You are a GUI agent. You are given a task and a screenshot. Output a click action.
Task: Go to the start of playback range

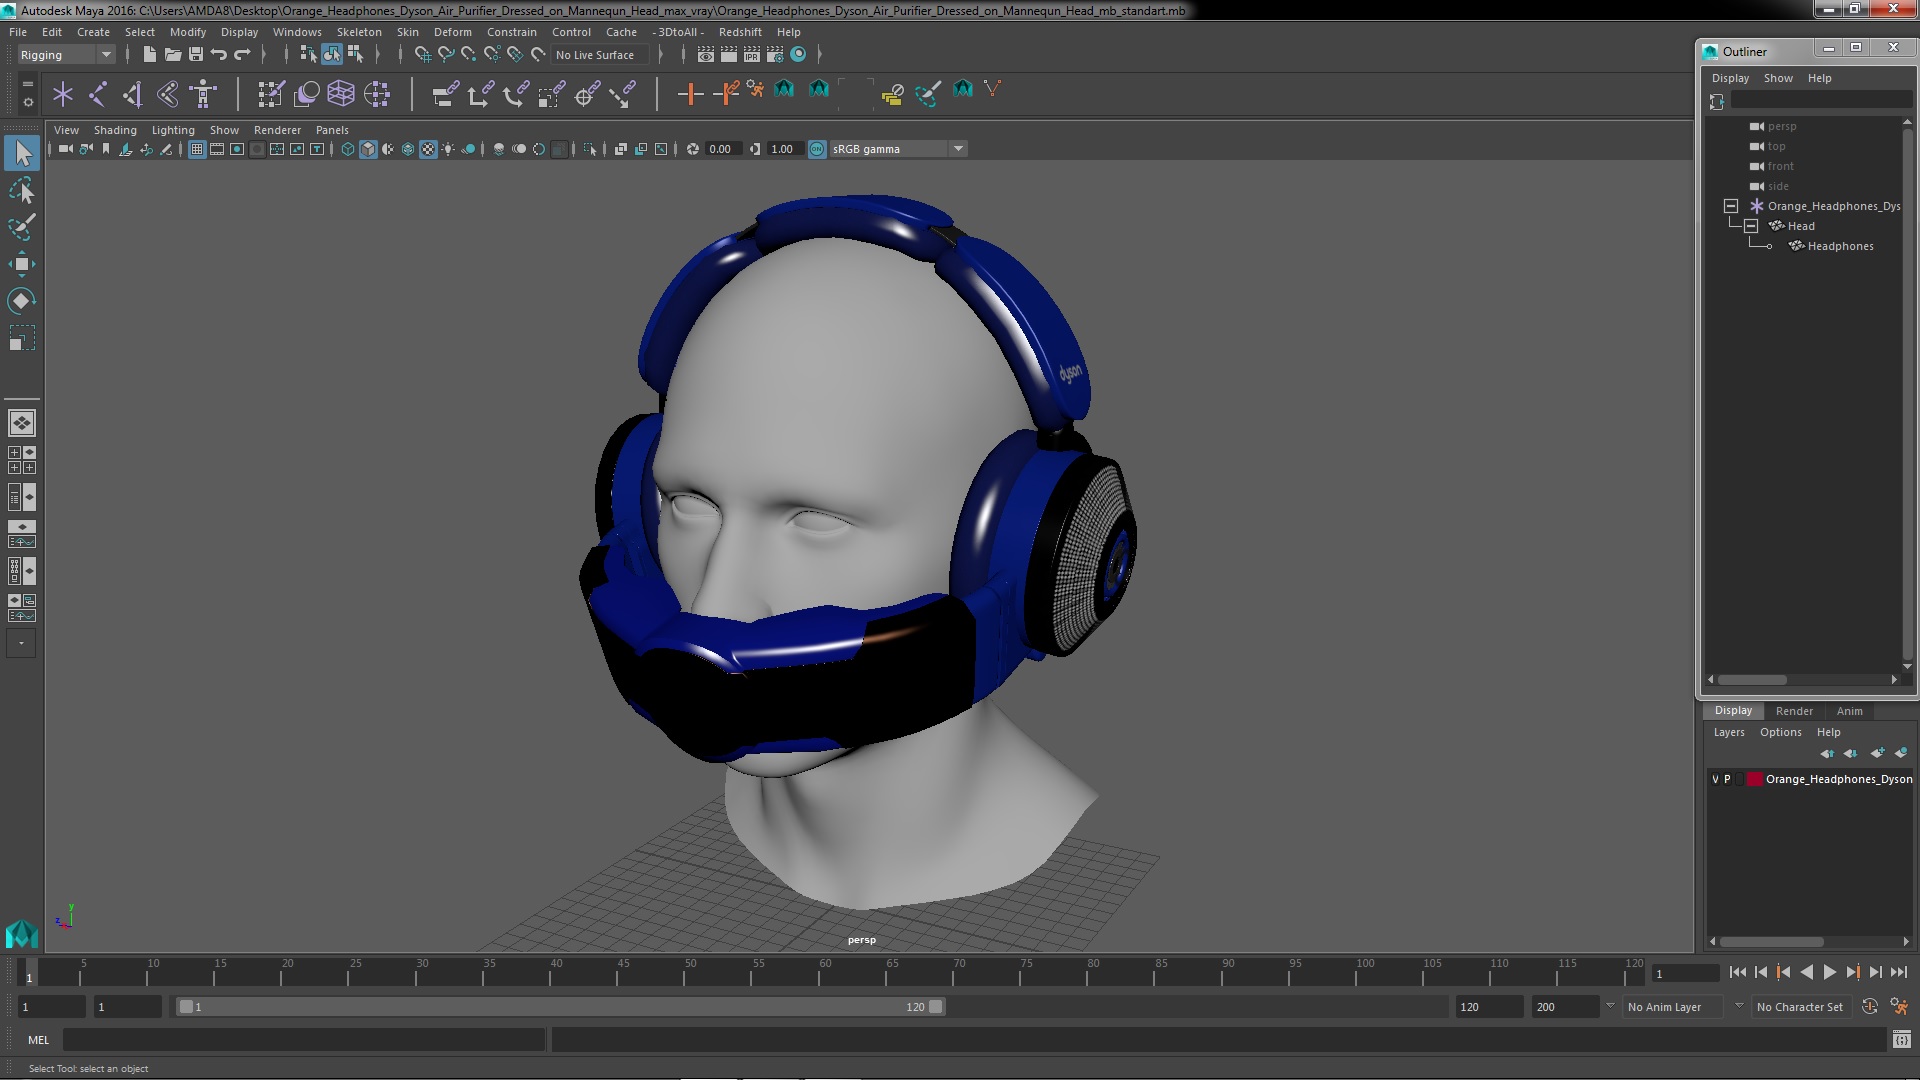1737,972
